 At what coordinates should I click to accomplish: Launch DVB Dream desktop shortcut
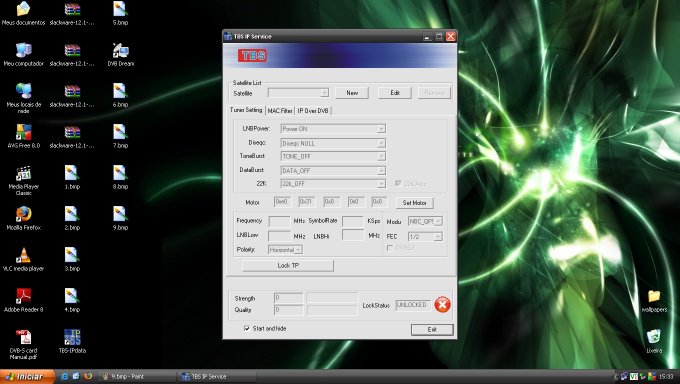120,54
